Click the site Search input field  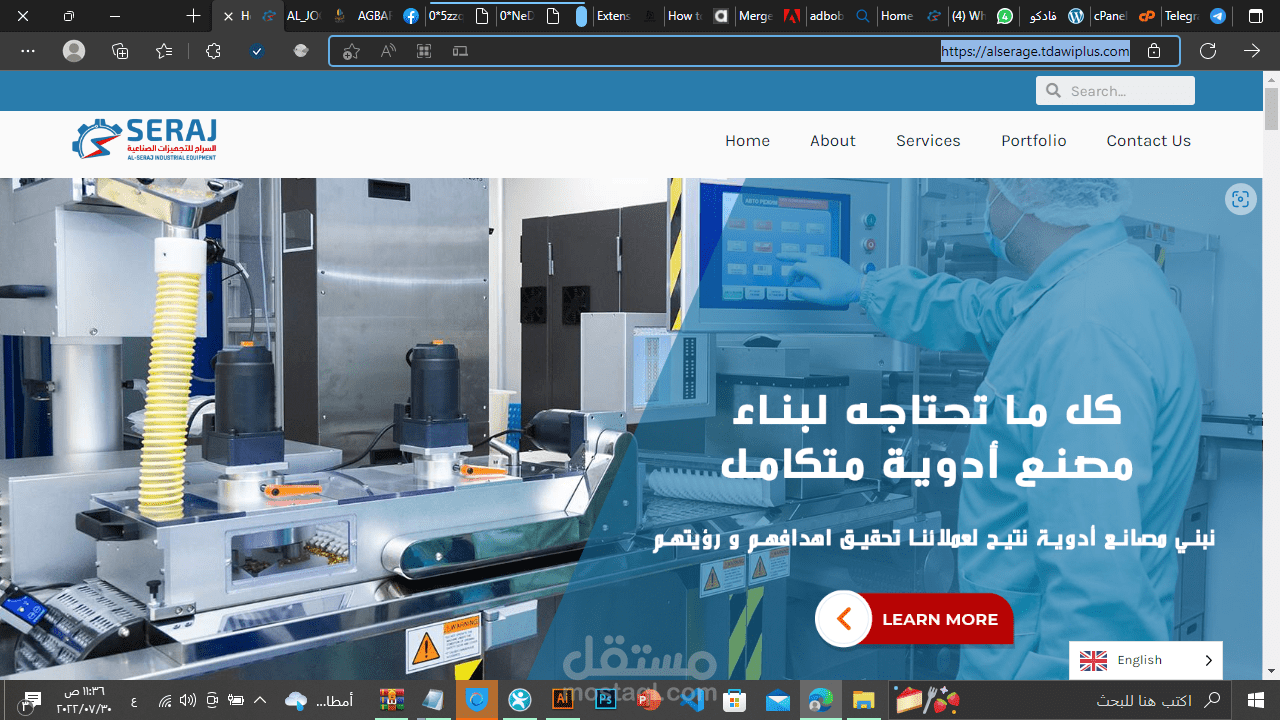(1115, 91)
